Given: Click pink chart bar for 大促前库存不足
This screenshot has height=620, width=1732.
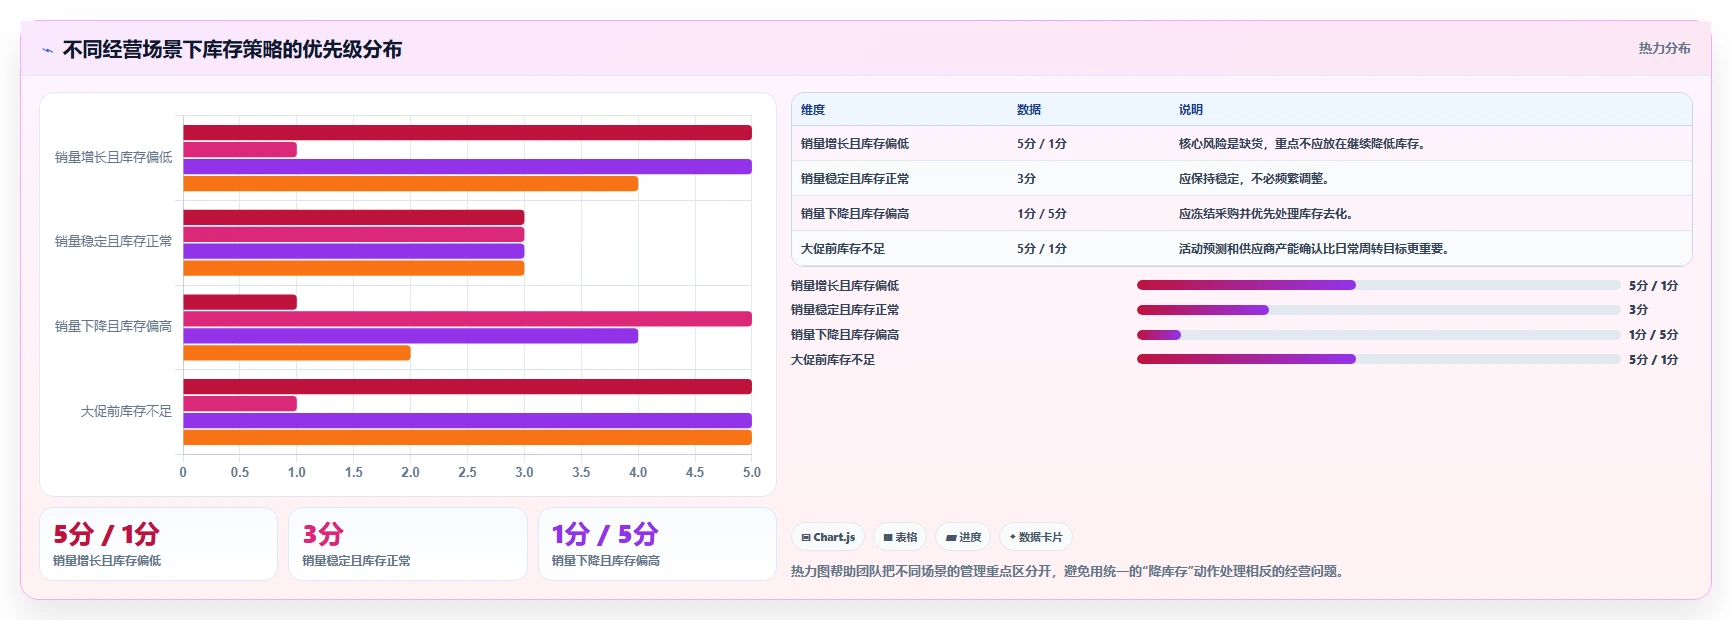Looking at the screenshot, I should pyautogui.click(x=240, y=404).
